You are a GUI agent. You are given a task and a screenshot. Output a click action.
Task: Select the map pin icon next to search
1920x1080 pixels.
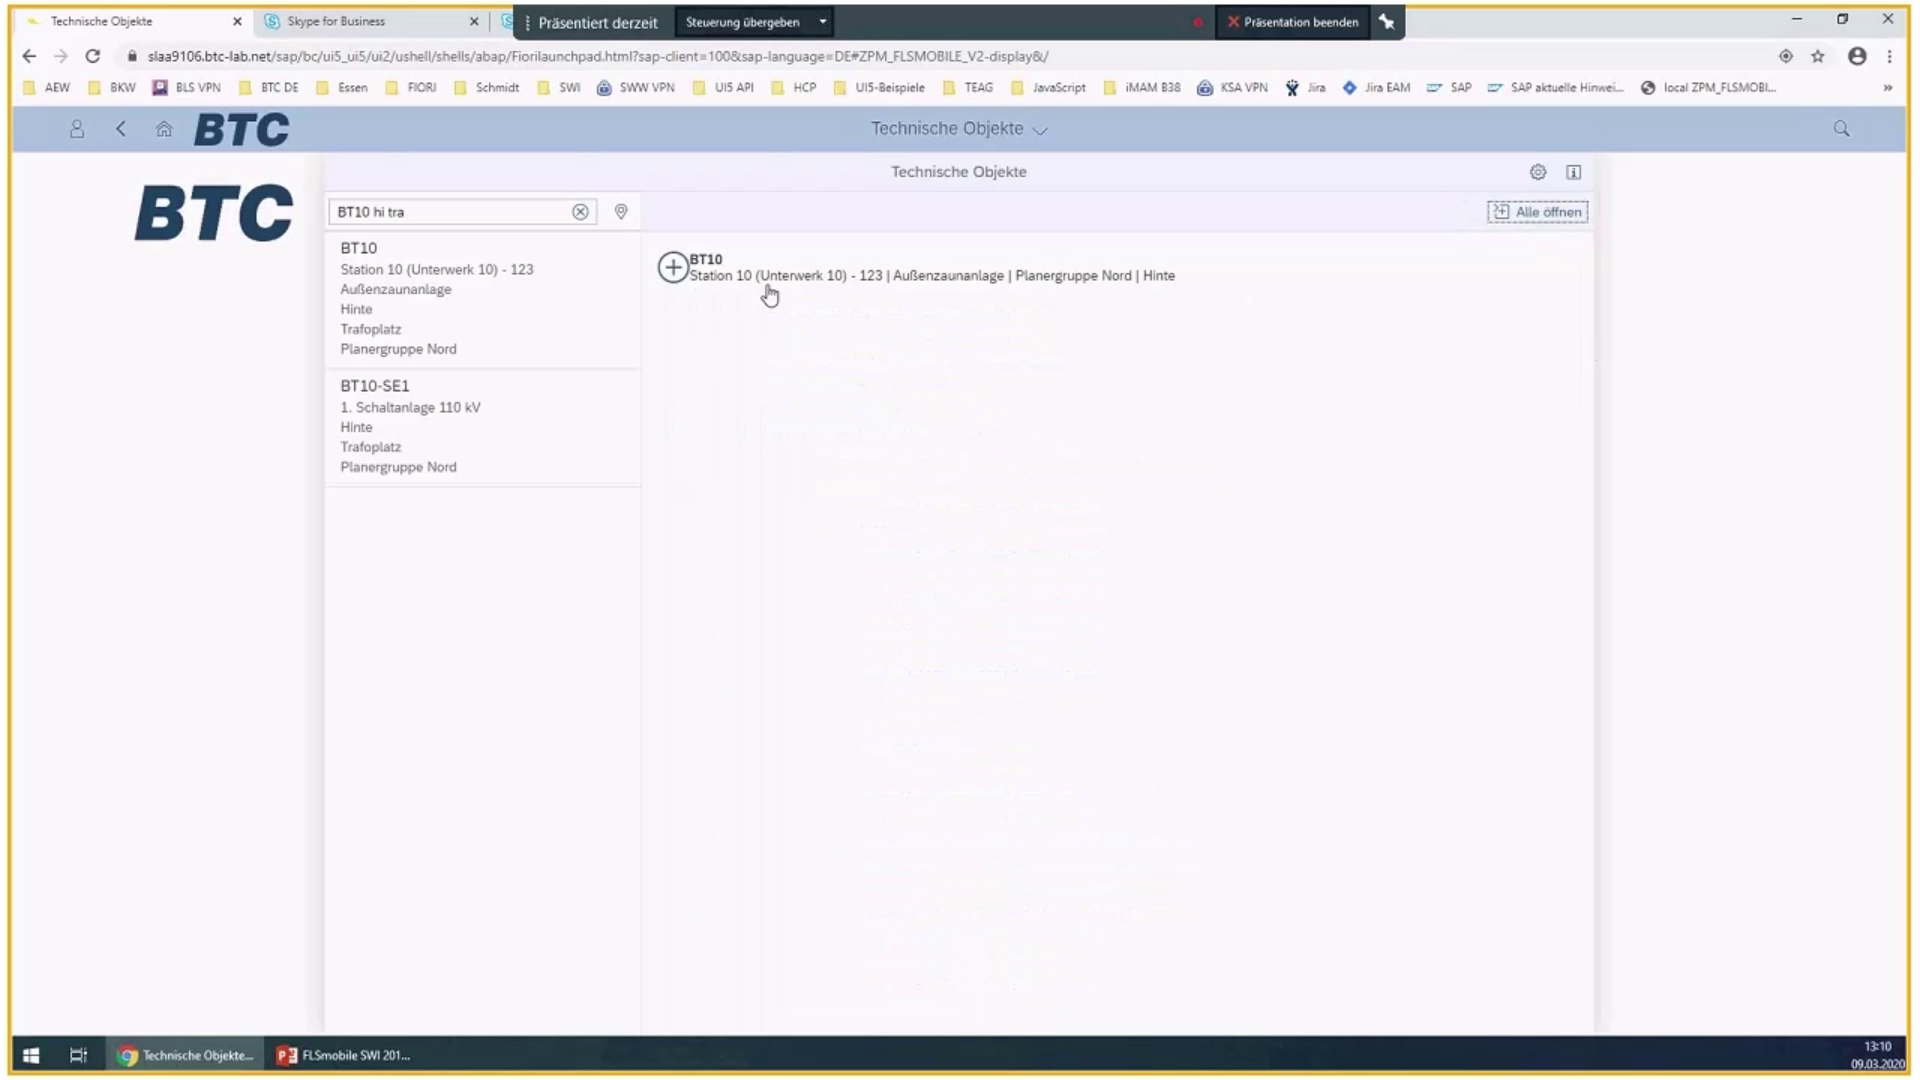(620, 212)
